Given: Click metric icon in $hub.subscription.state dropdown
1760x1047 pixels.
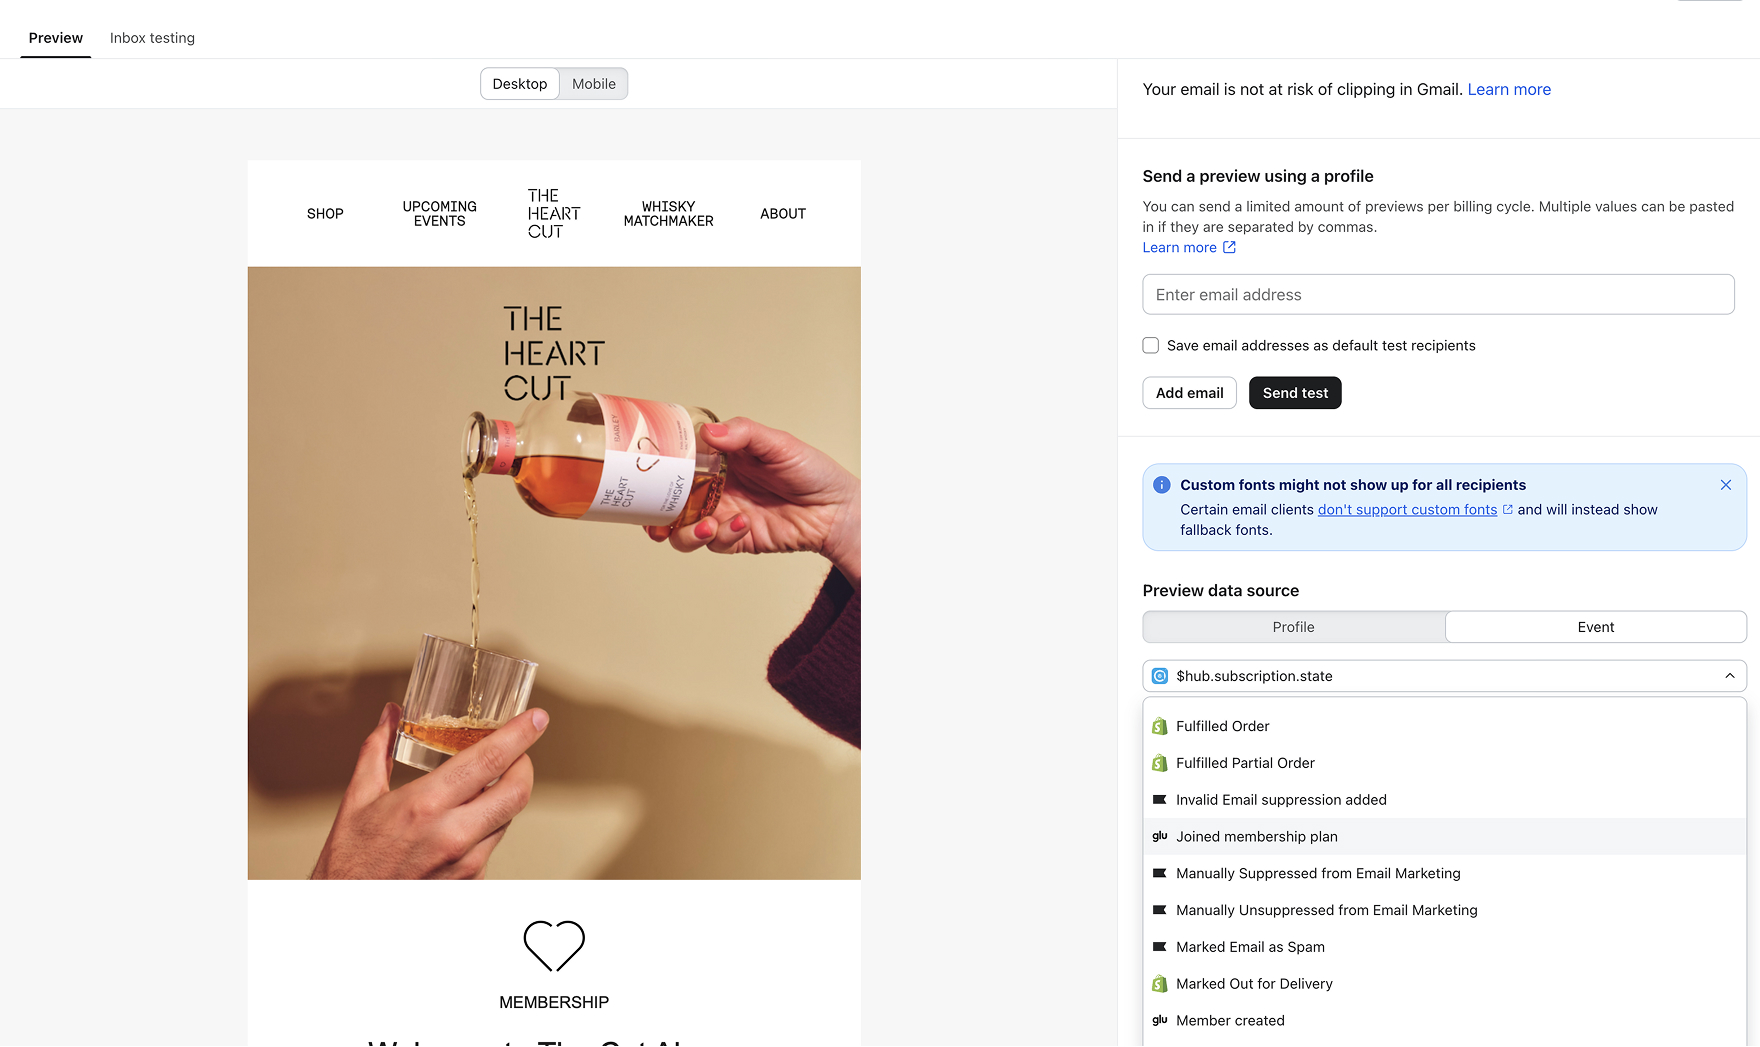Looking at the screenshot, I should pos(1160,676).
